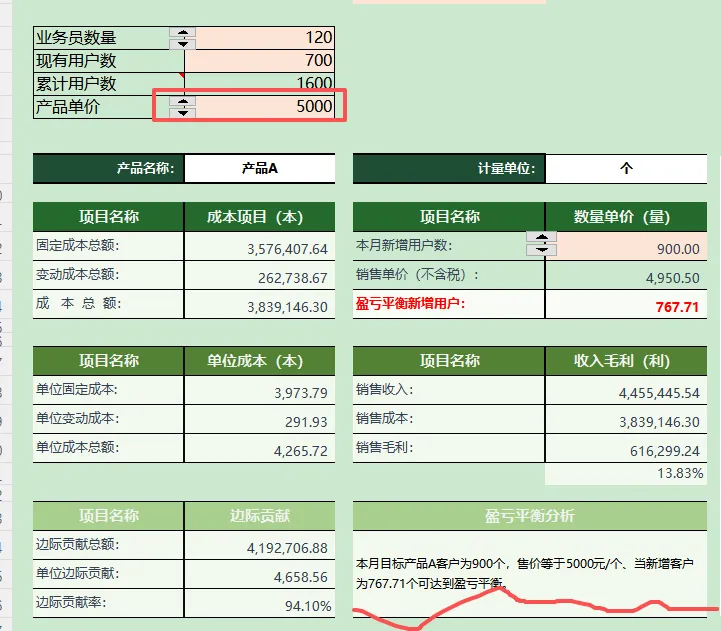Click the 销售毛利: label
This screenshot has width=721, height=631.
click(x=384, y=447)
